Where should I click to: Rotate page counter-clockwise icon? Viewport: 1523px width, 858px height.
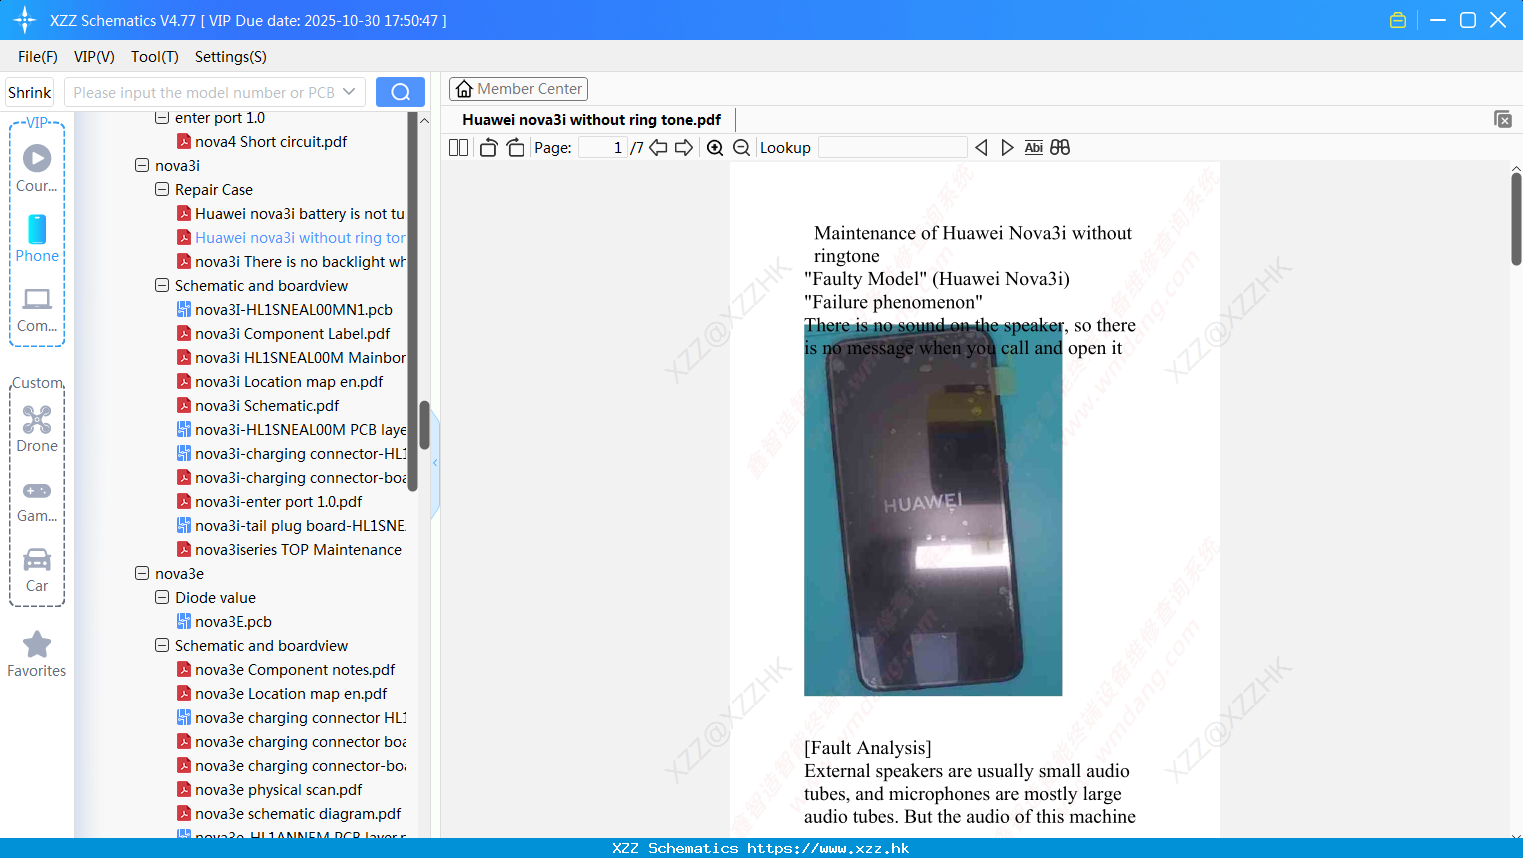point(488,147)
